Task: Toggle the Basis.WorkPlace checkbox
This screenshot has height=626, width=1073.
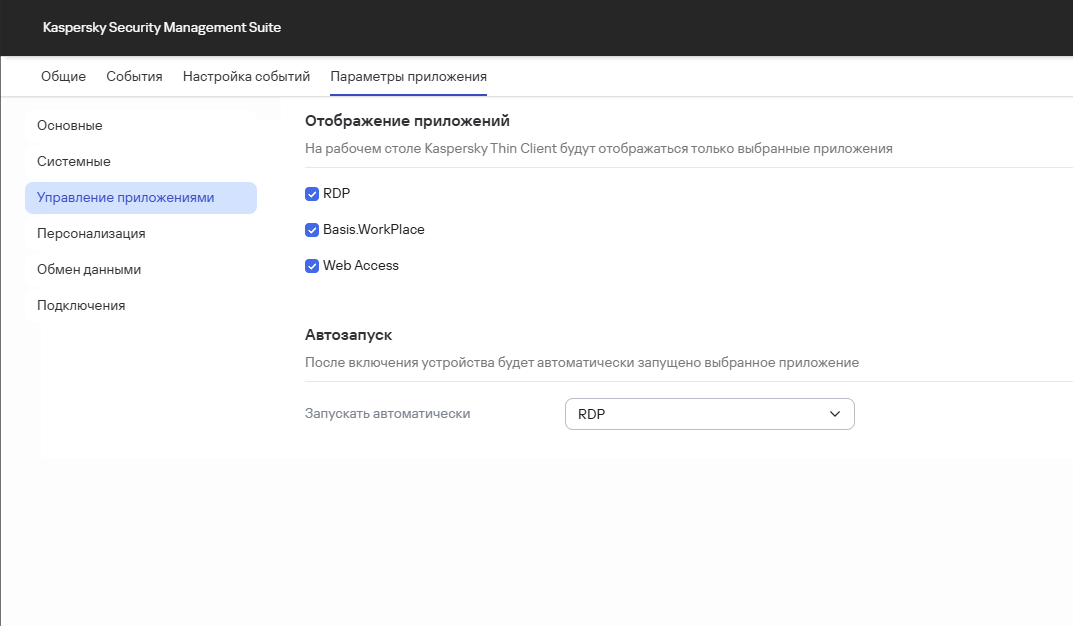Action: [312, 230]
